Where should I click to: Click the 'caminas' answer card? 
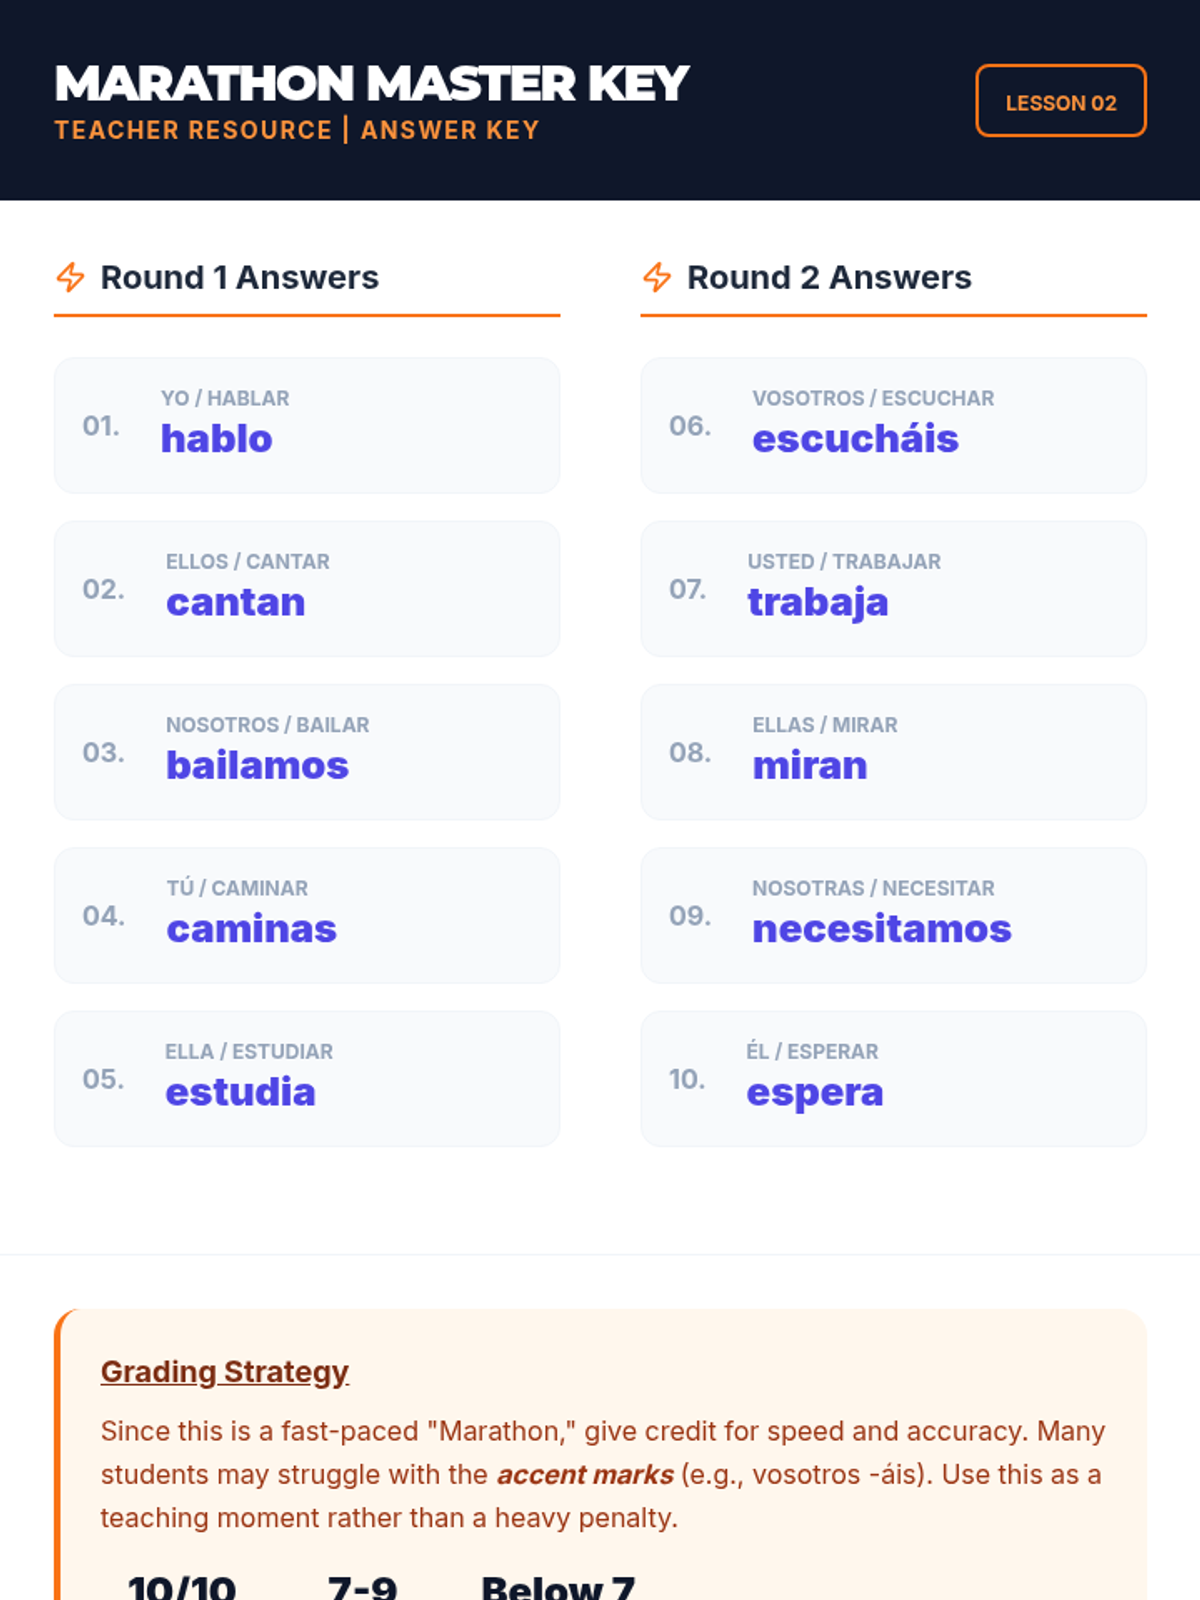click(x=307, y=915)
